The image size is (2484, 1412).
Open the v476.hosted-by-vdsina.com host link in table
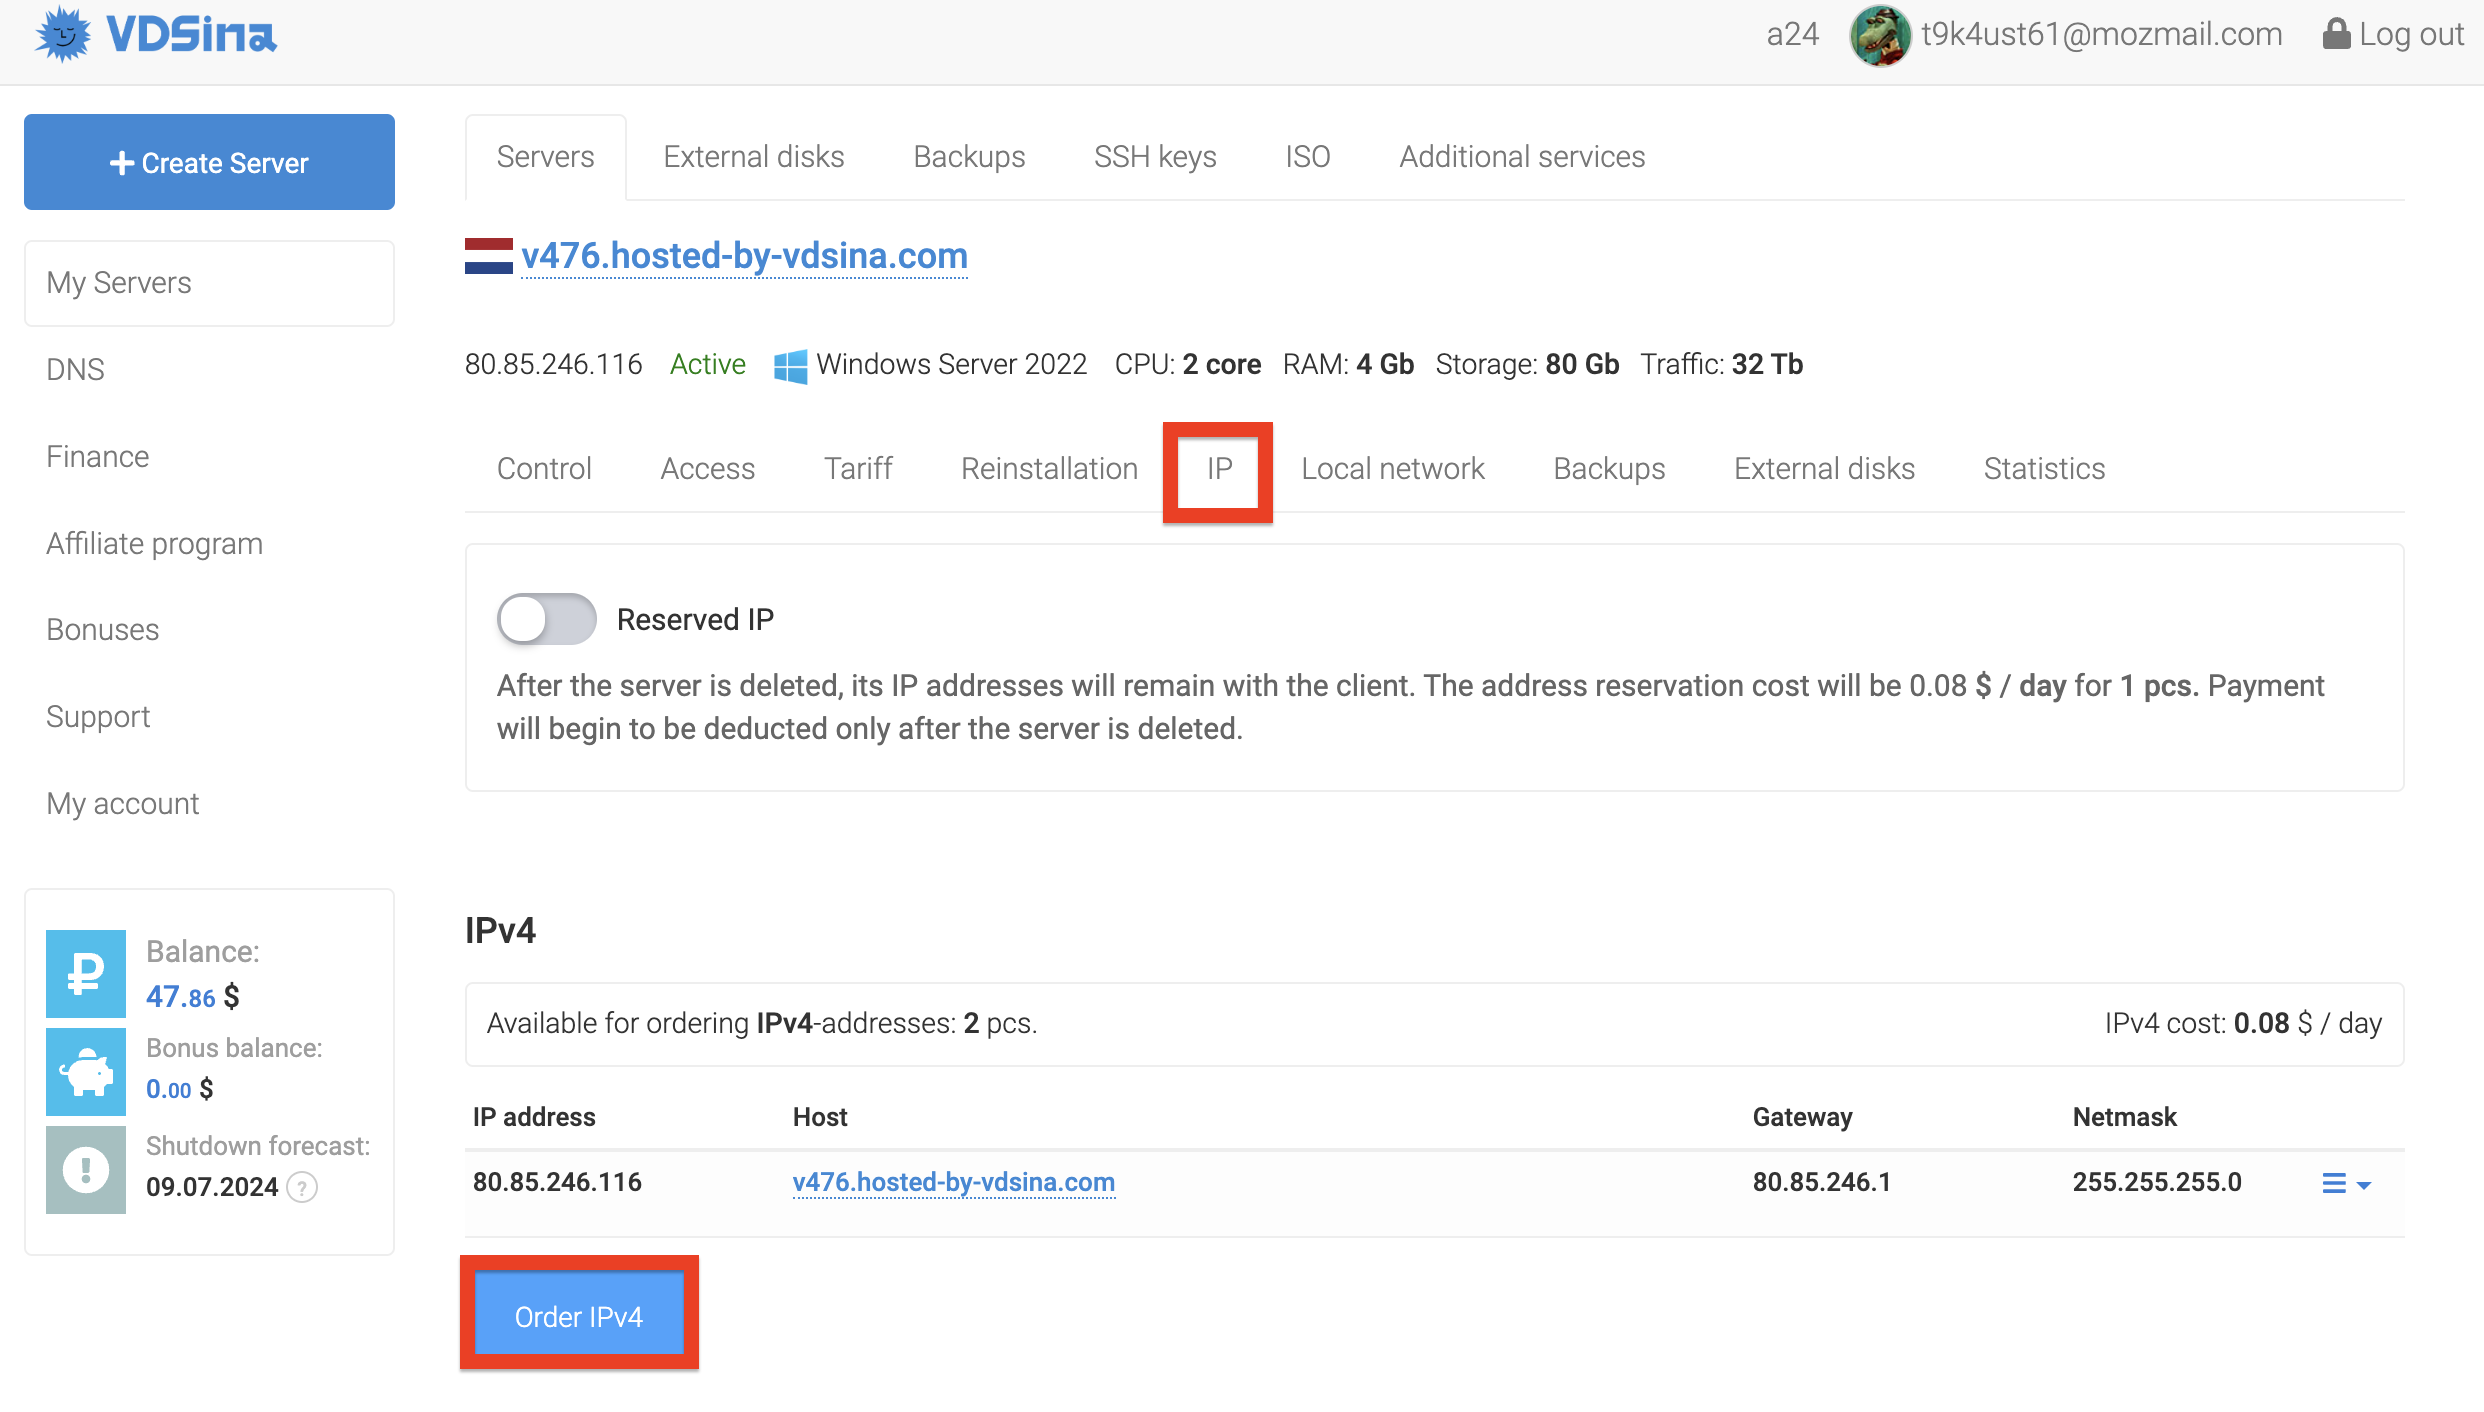coord(953,1182)
